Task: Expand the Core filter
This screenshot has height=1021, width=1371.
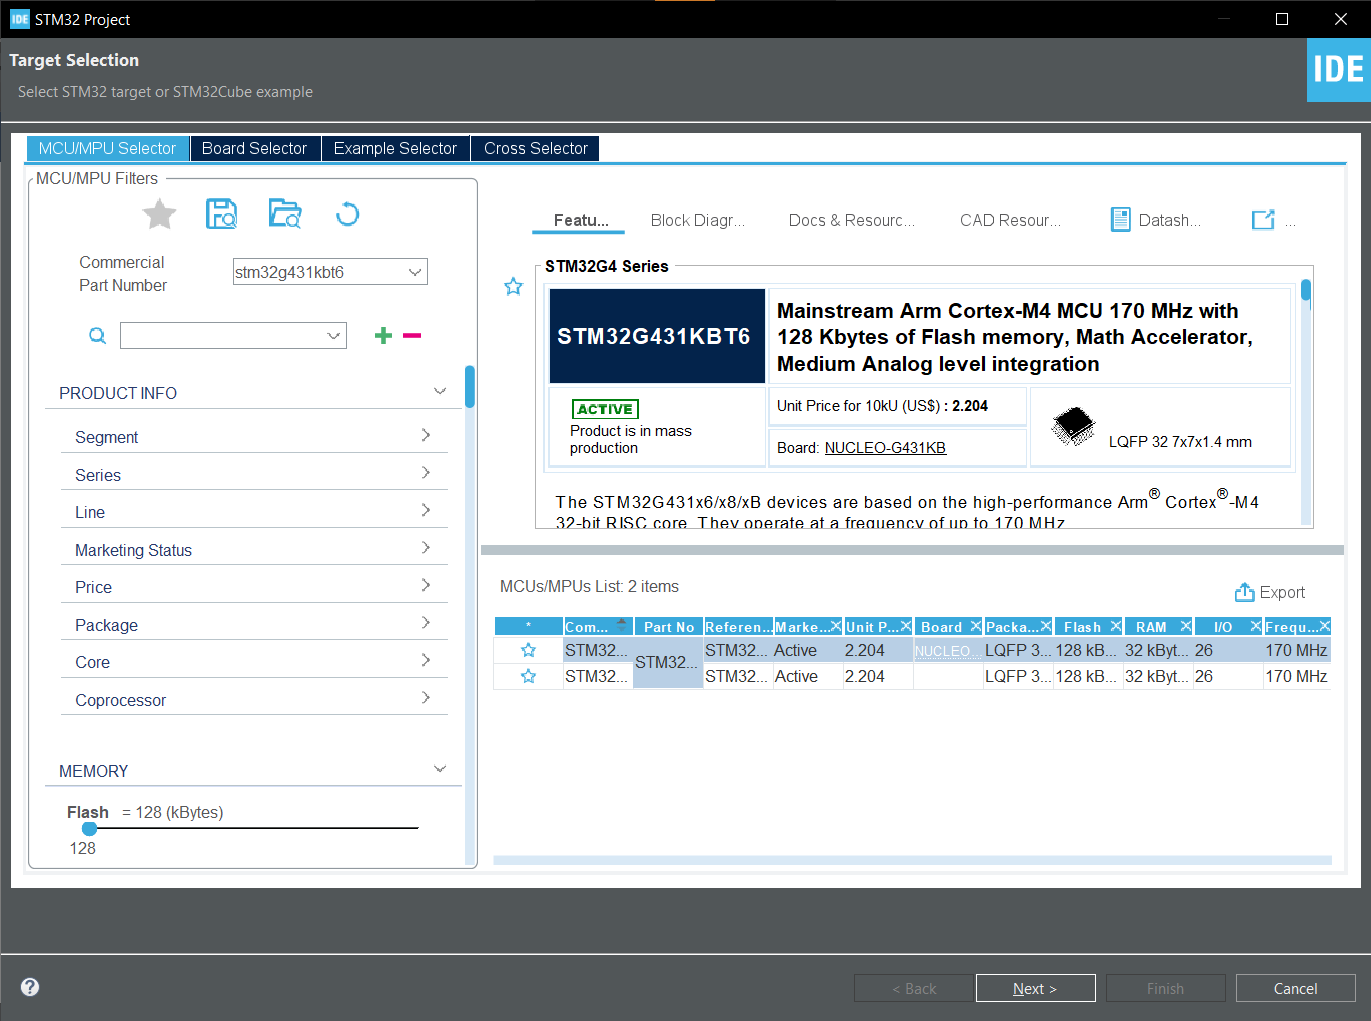Action: 426,660
